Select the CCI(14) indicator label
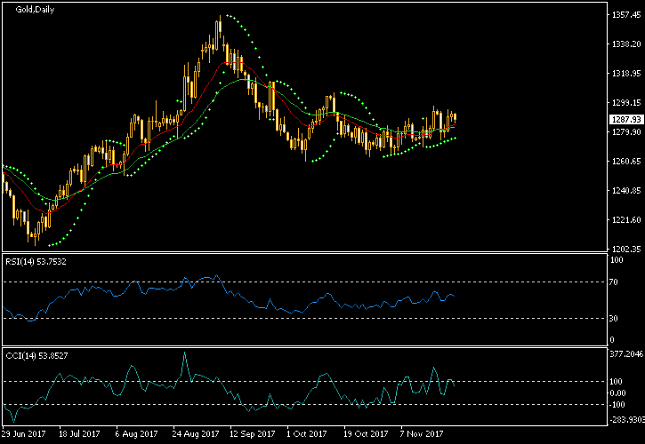The width and height of the screenshot is (645, 444). (x=37, y=356)
